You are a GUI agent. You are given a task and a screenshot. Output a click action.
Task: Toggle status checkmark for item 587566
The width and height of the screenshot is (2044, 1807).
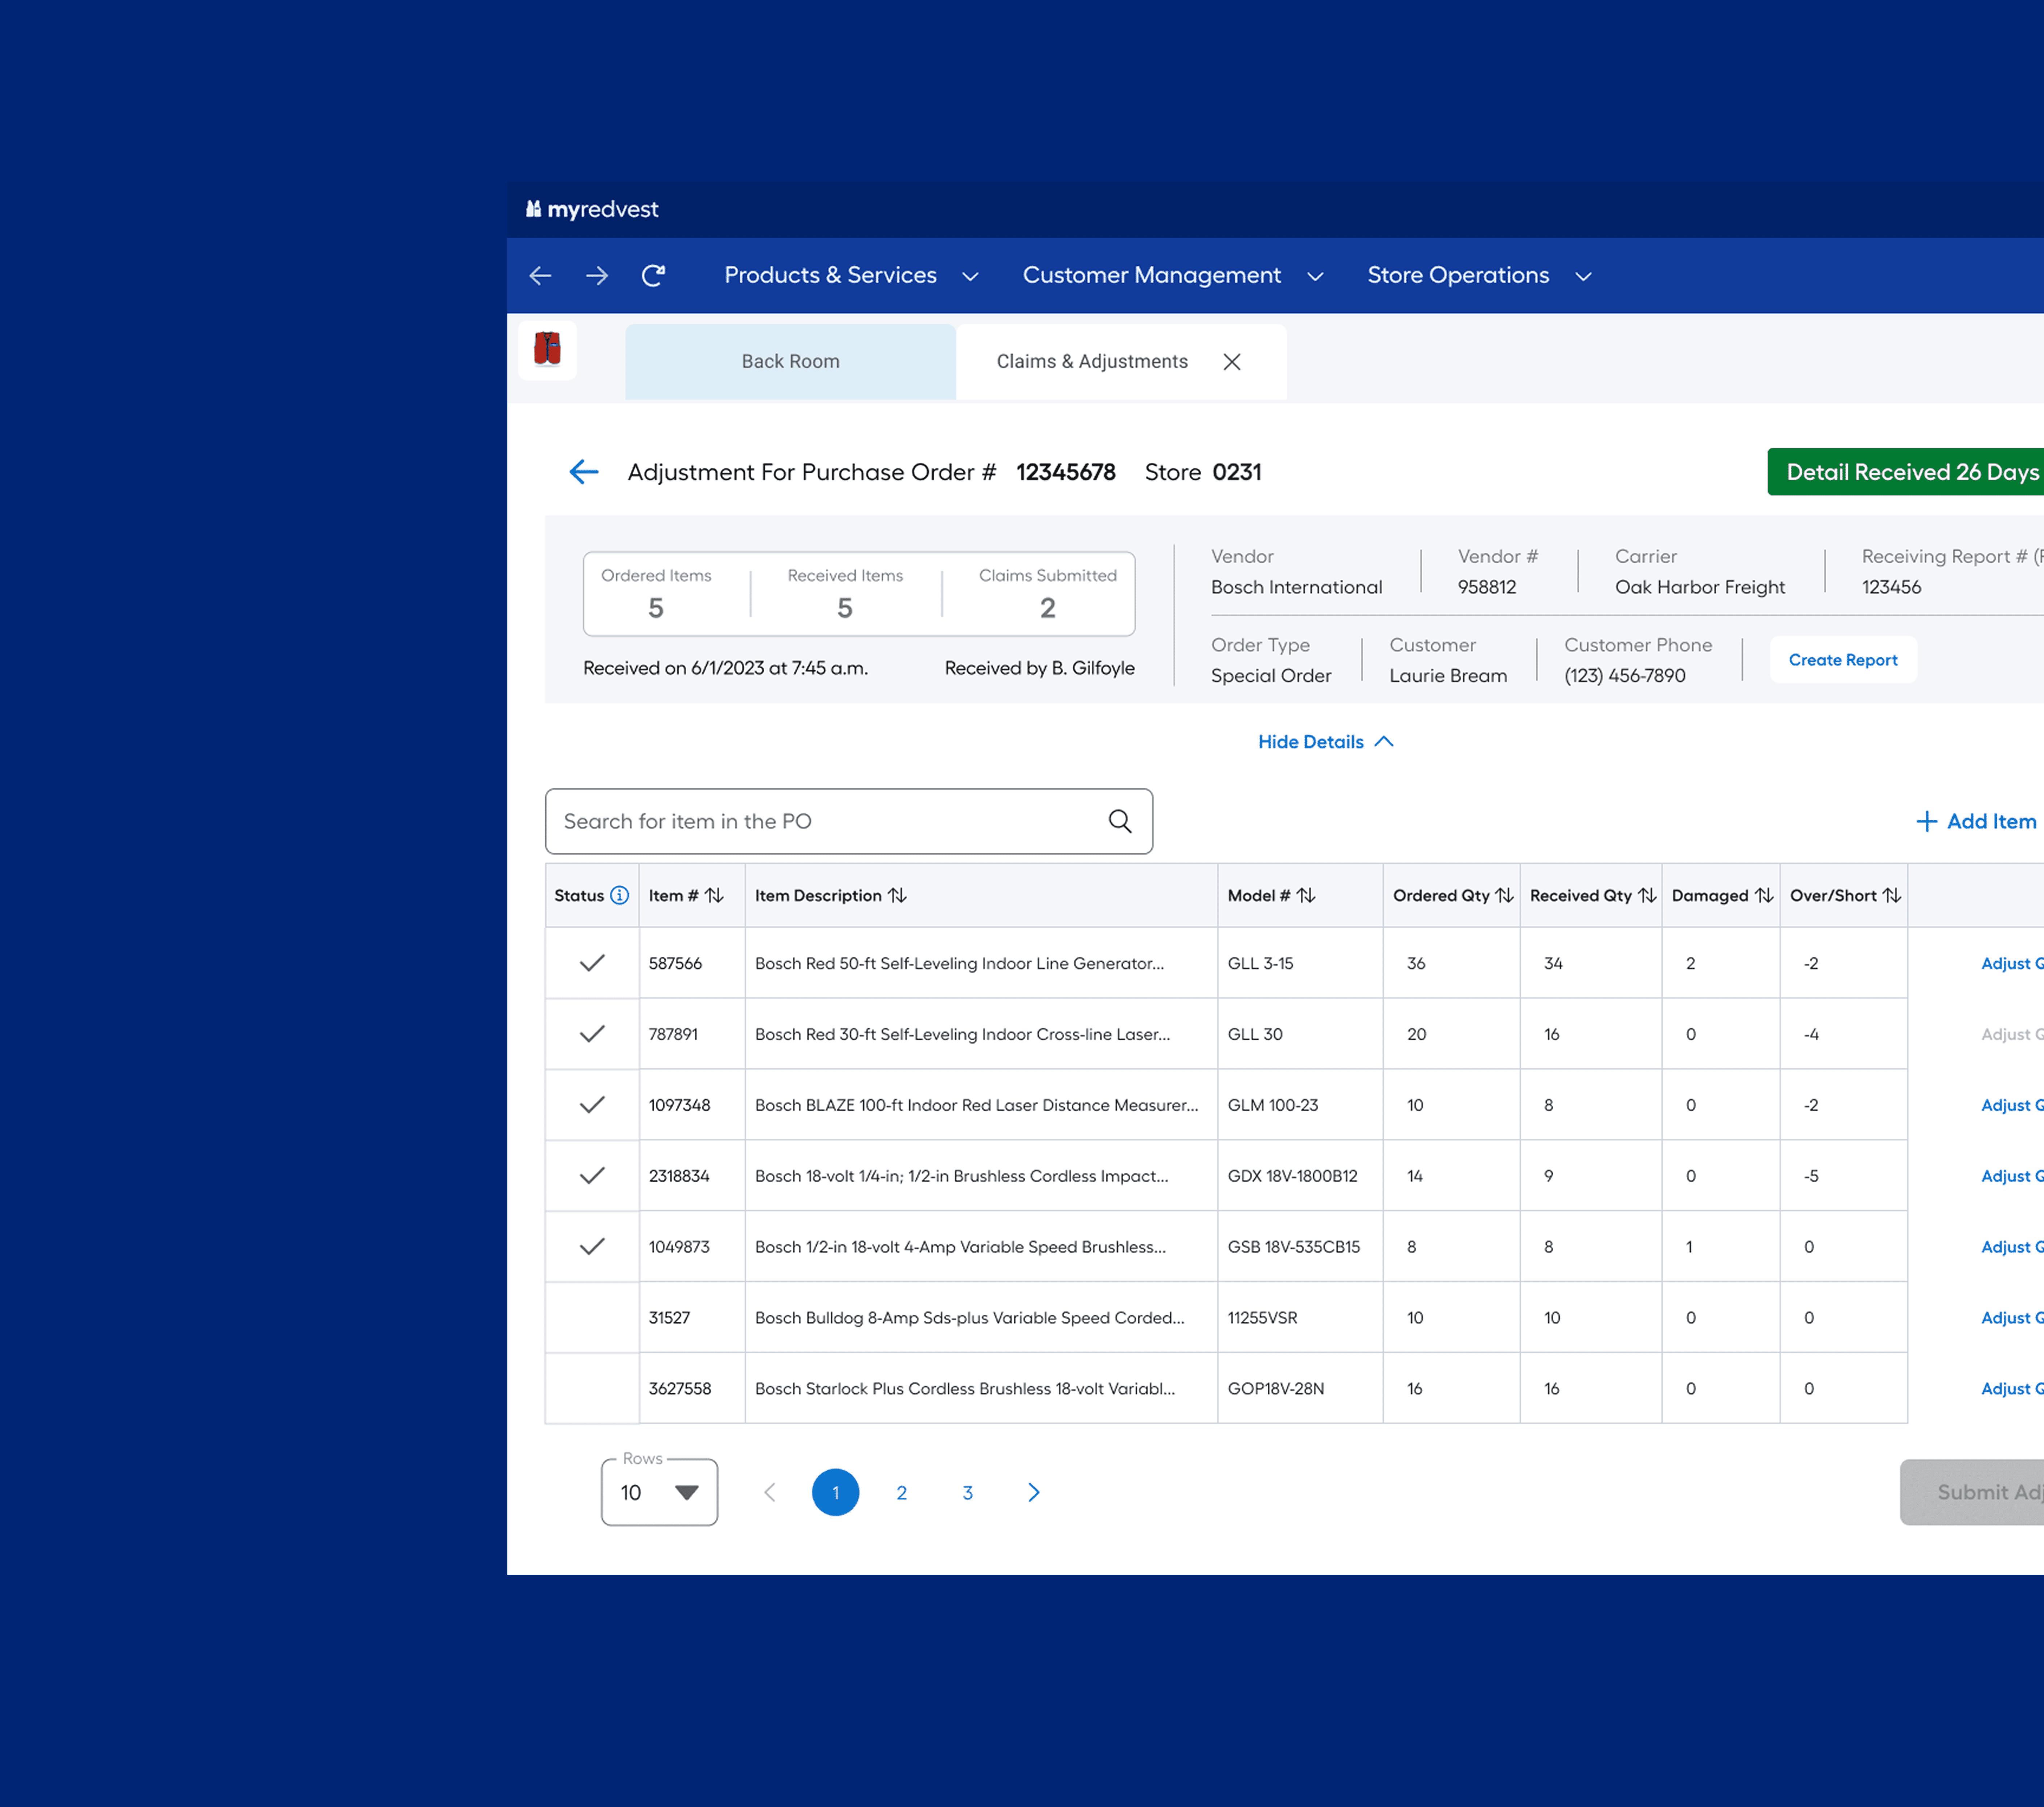click(x=592, y=963)
